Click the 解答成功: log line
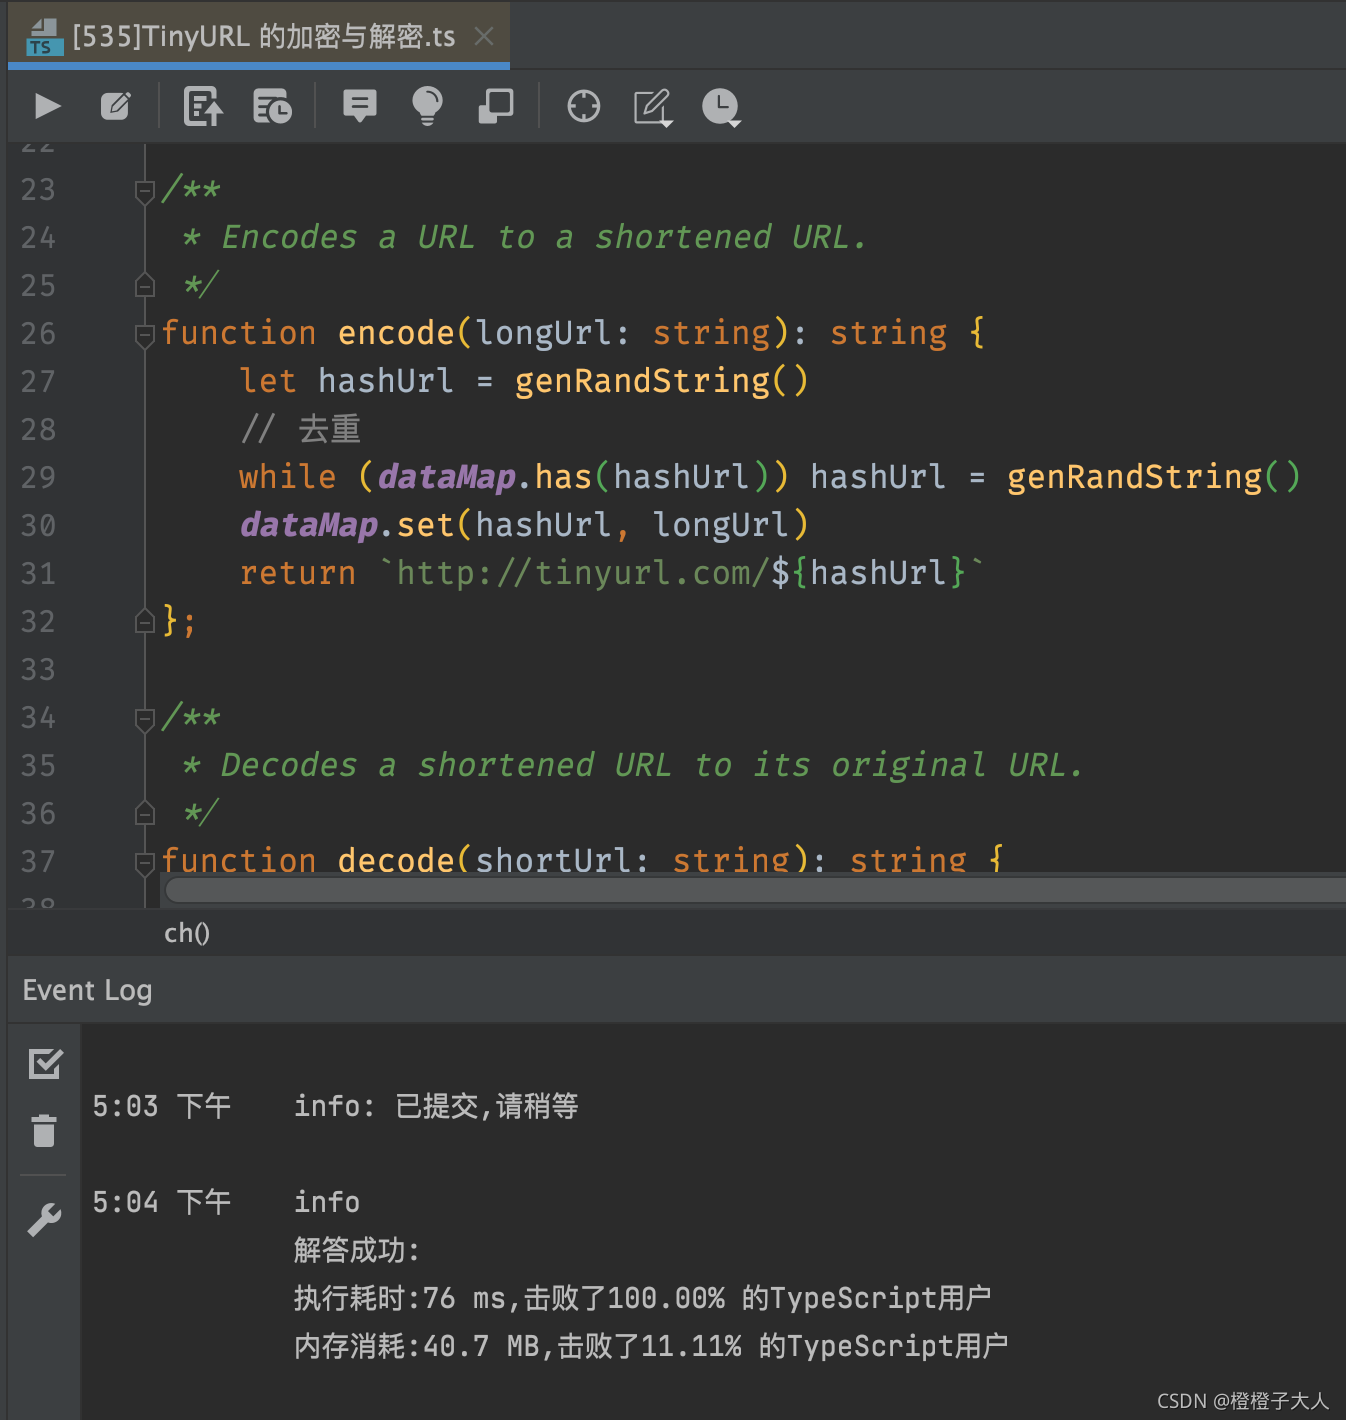The width and height of the screenshot is (1346, 1420). [356, 1250]
